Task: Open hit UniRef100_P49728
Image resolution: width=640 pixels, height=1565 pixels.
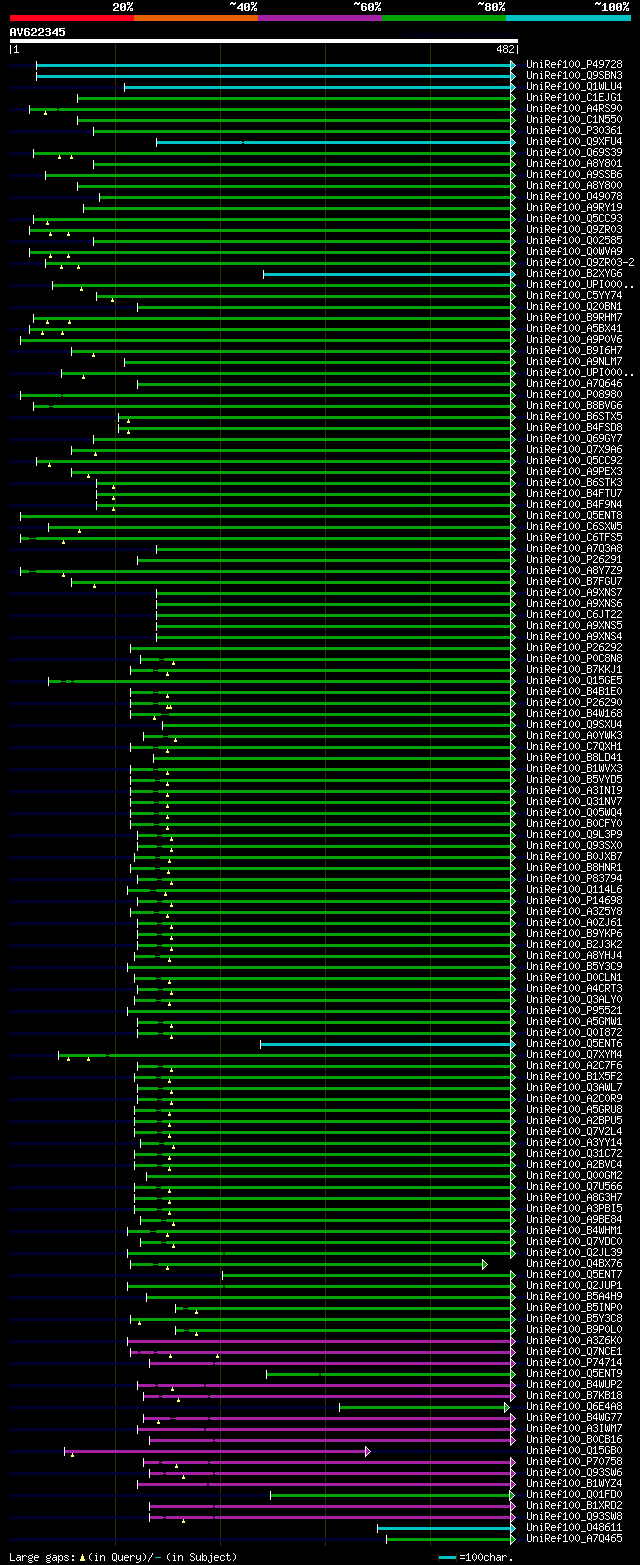Action: [x=574, y=65]
